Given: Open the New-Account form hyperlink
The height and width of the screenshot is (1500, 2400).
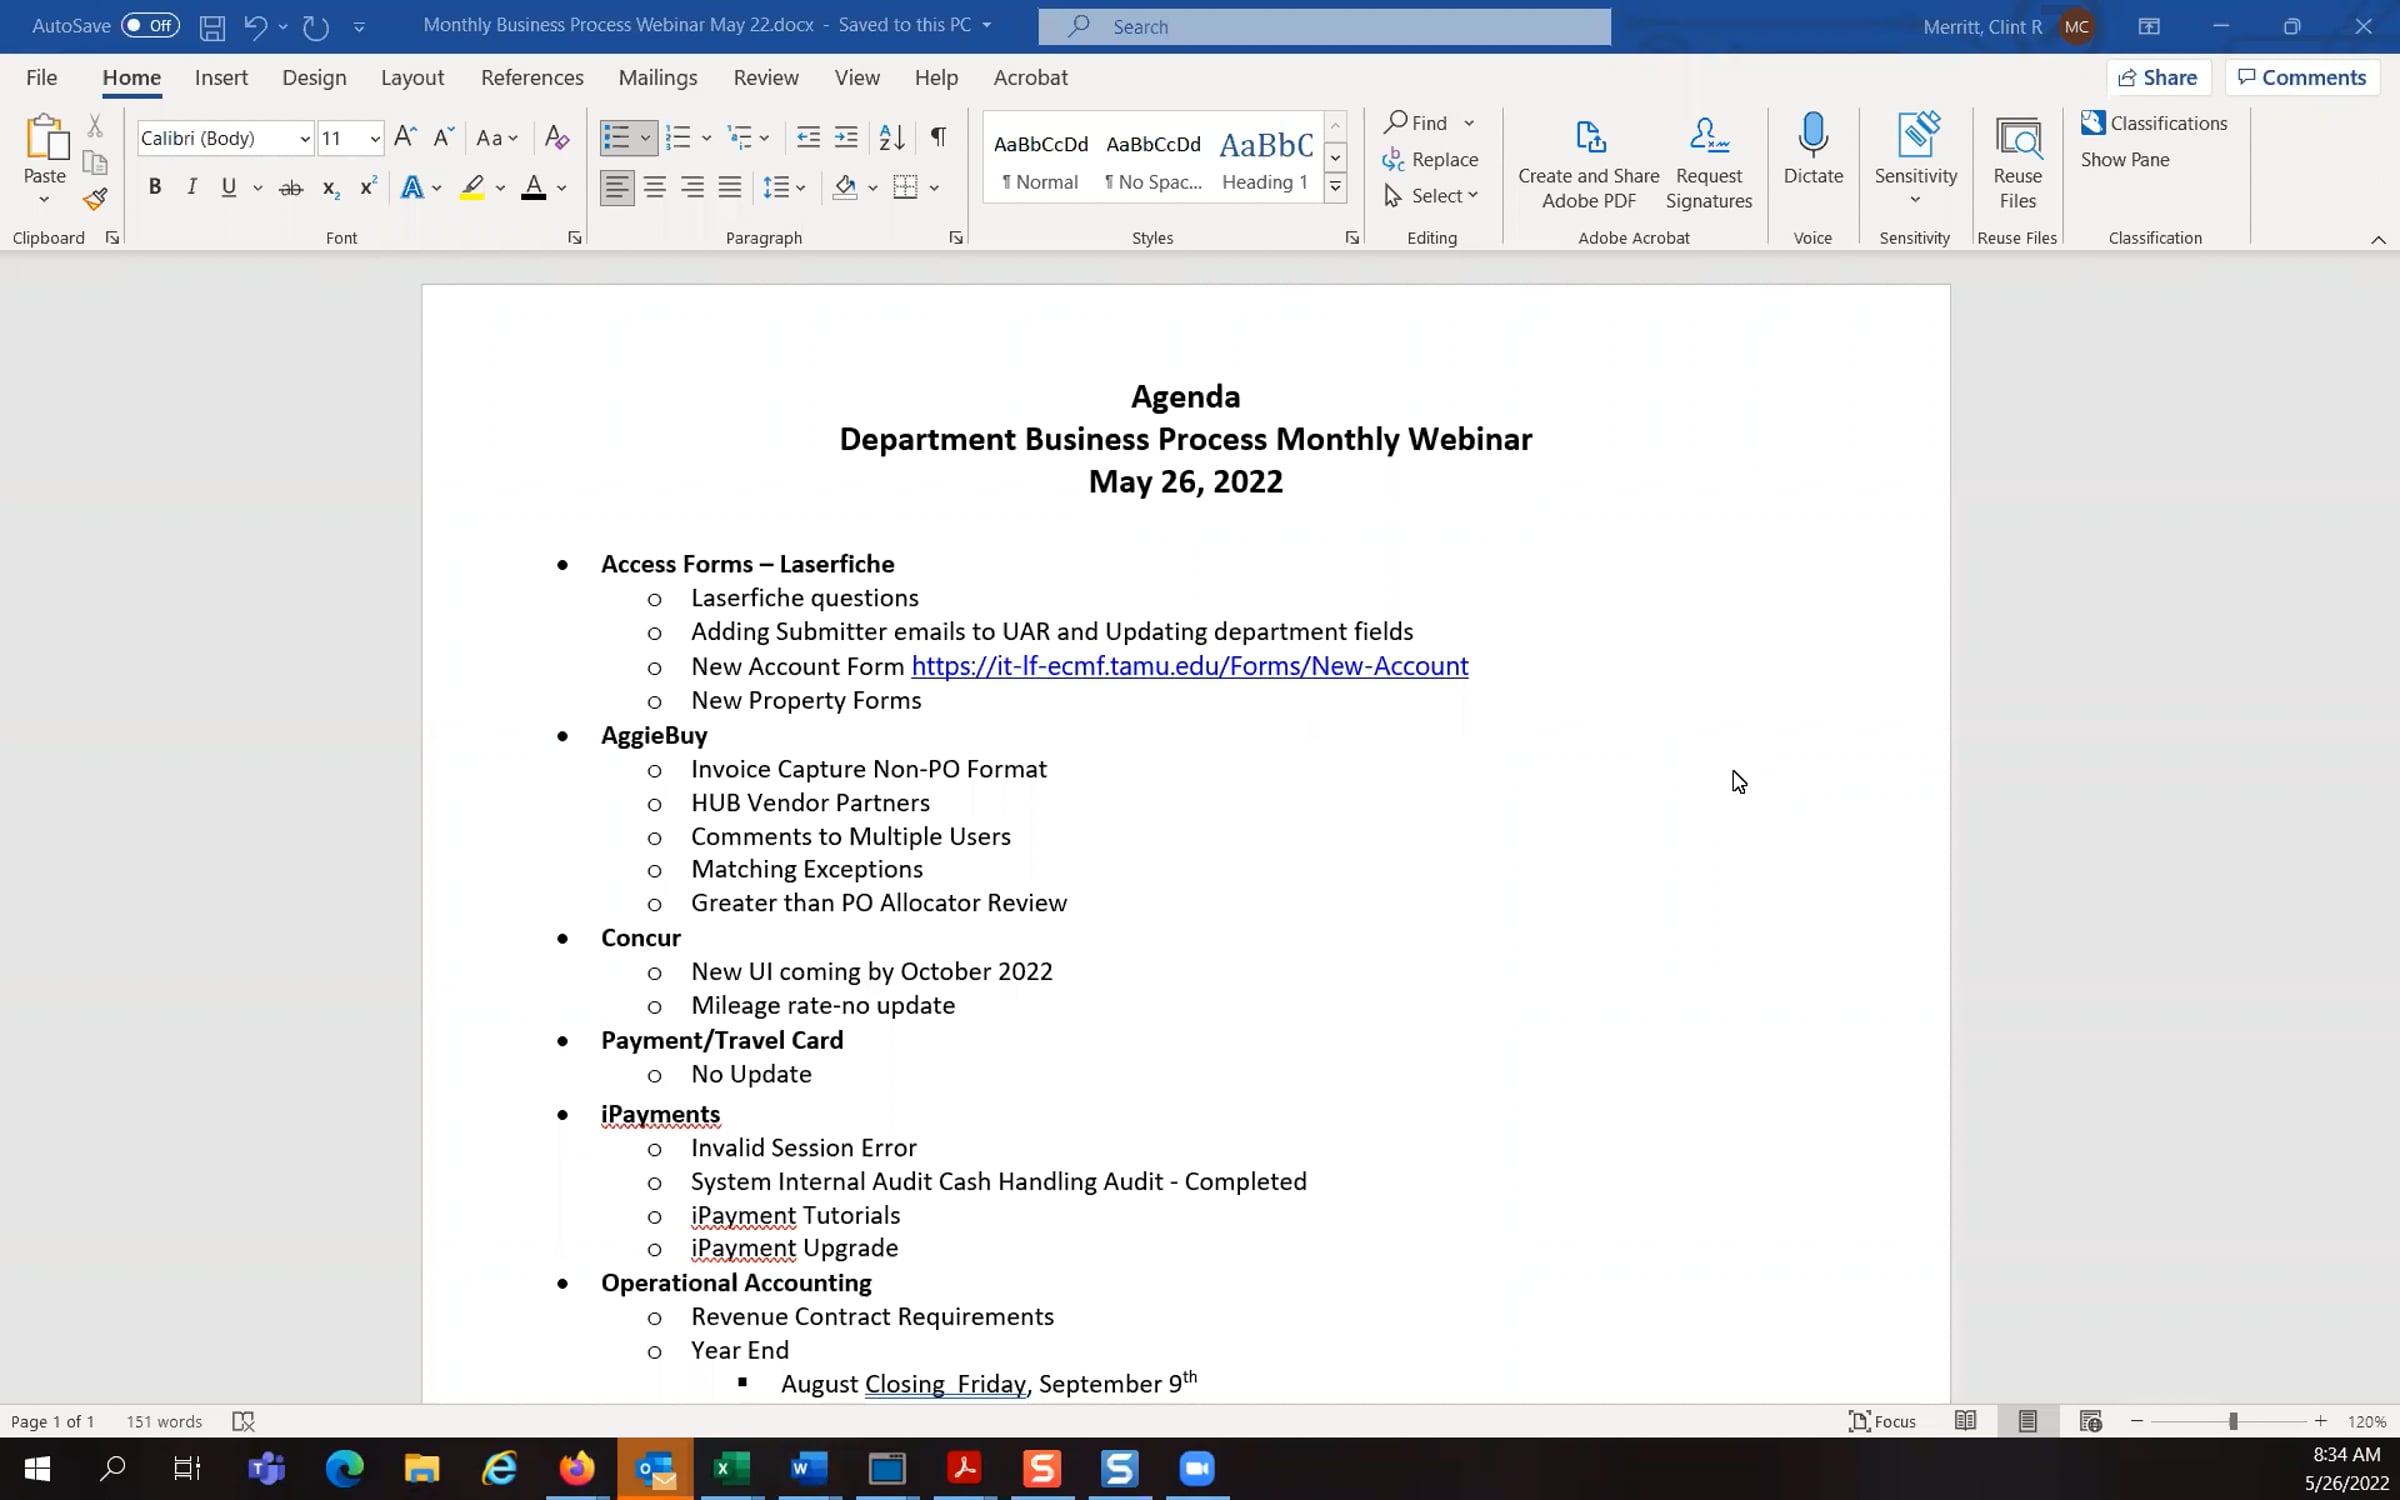Looking at the screenshot, I should tap(1189, 666).
